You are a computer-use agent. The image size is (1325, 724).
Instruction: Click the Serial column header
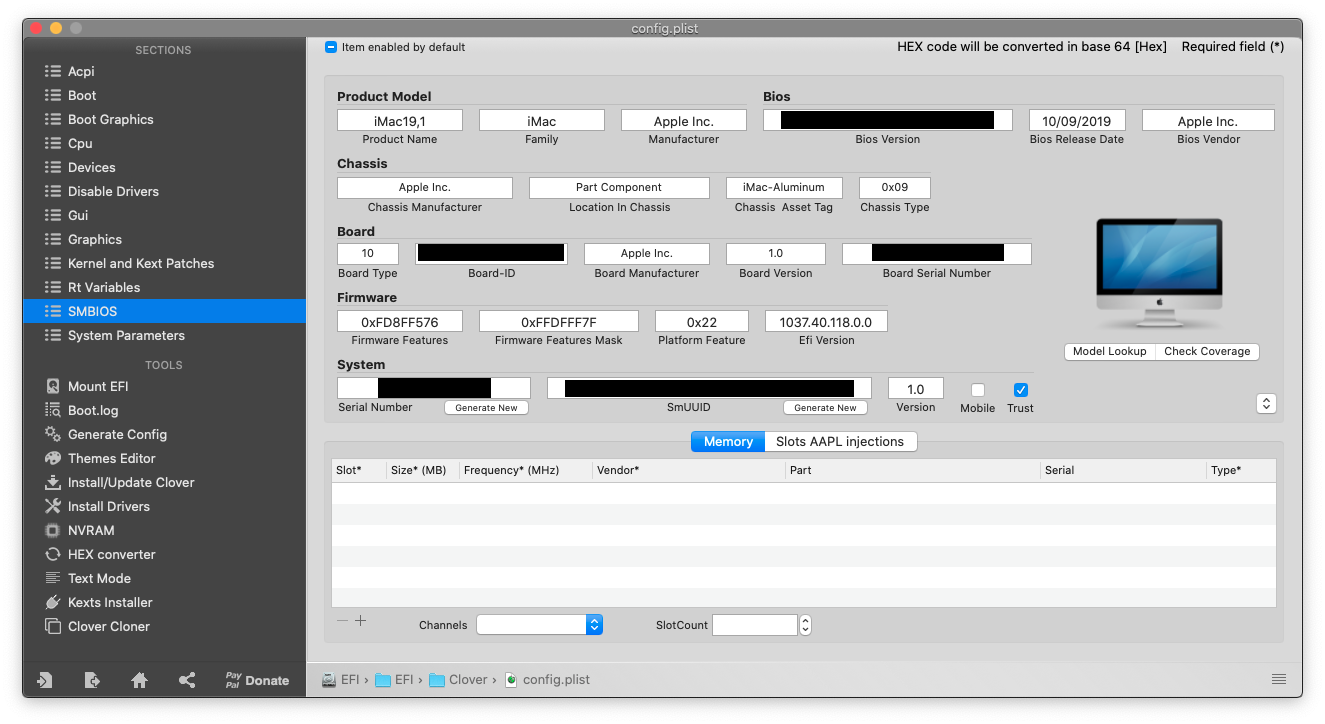pyautogui.click(x=1122, y=470)
